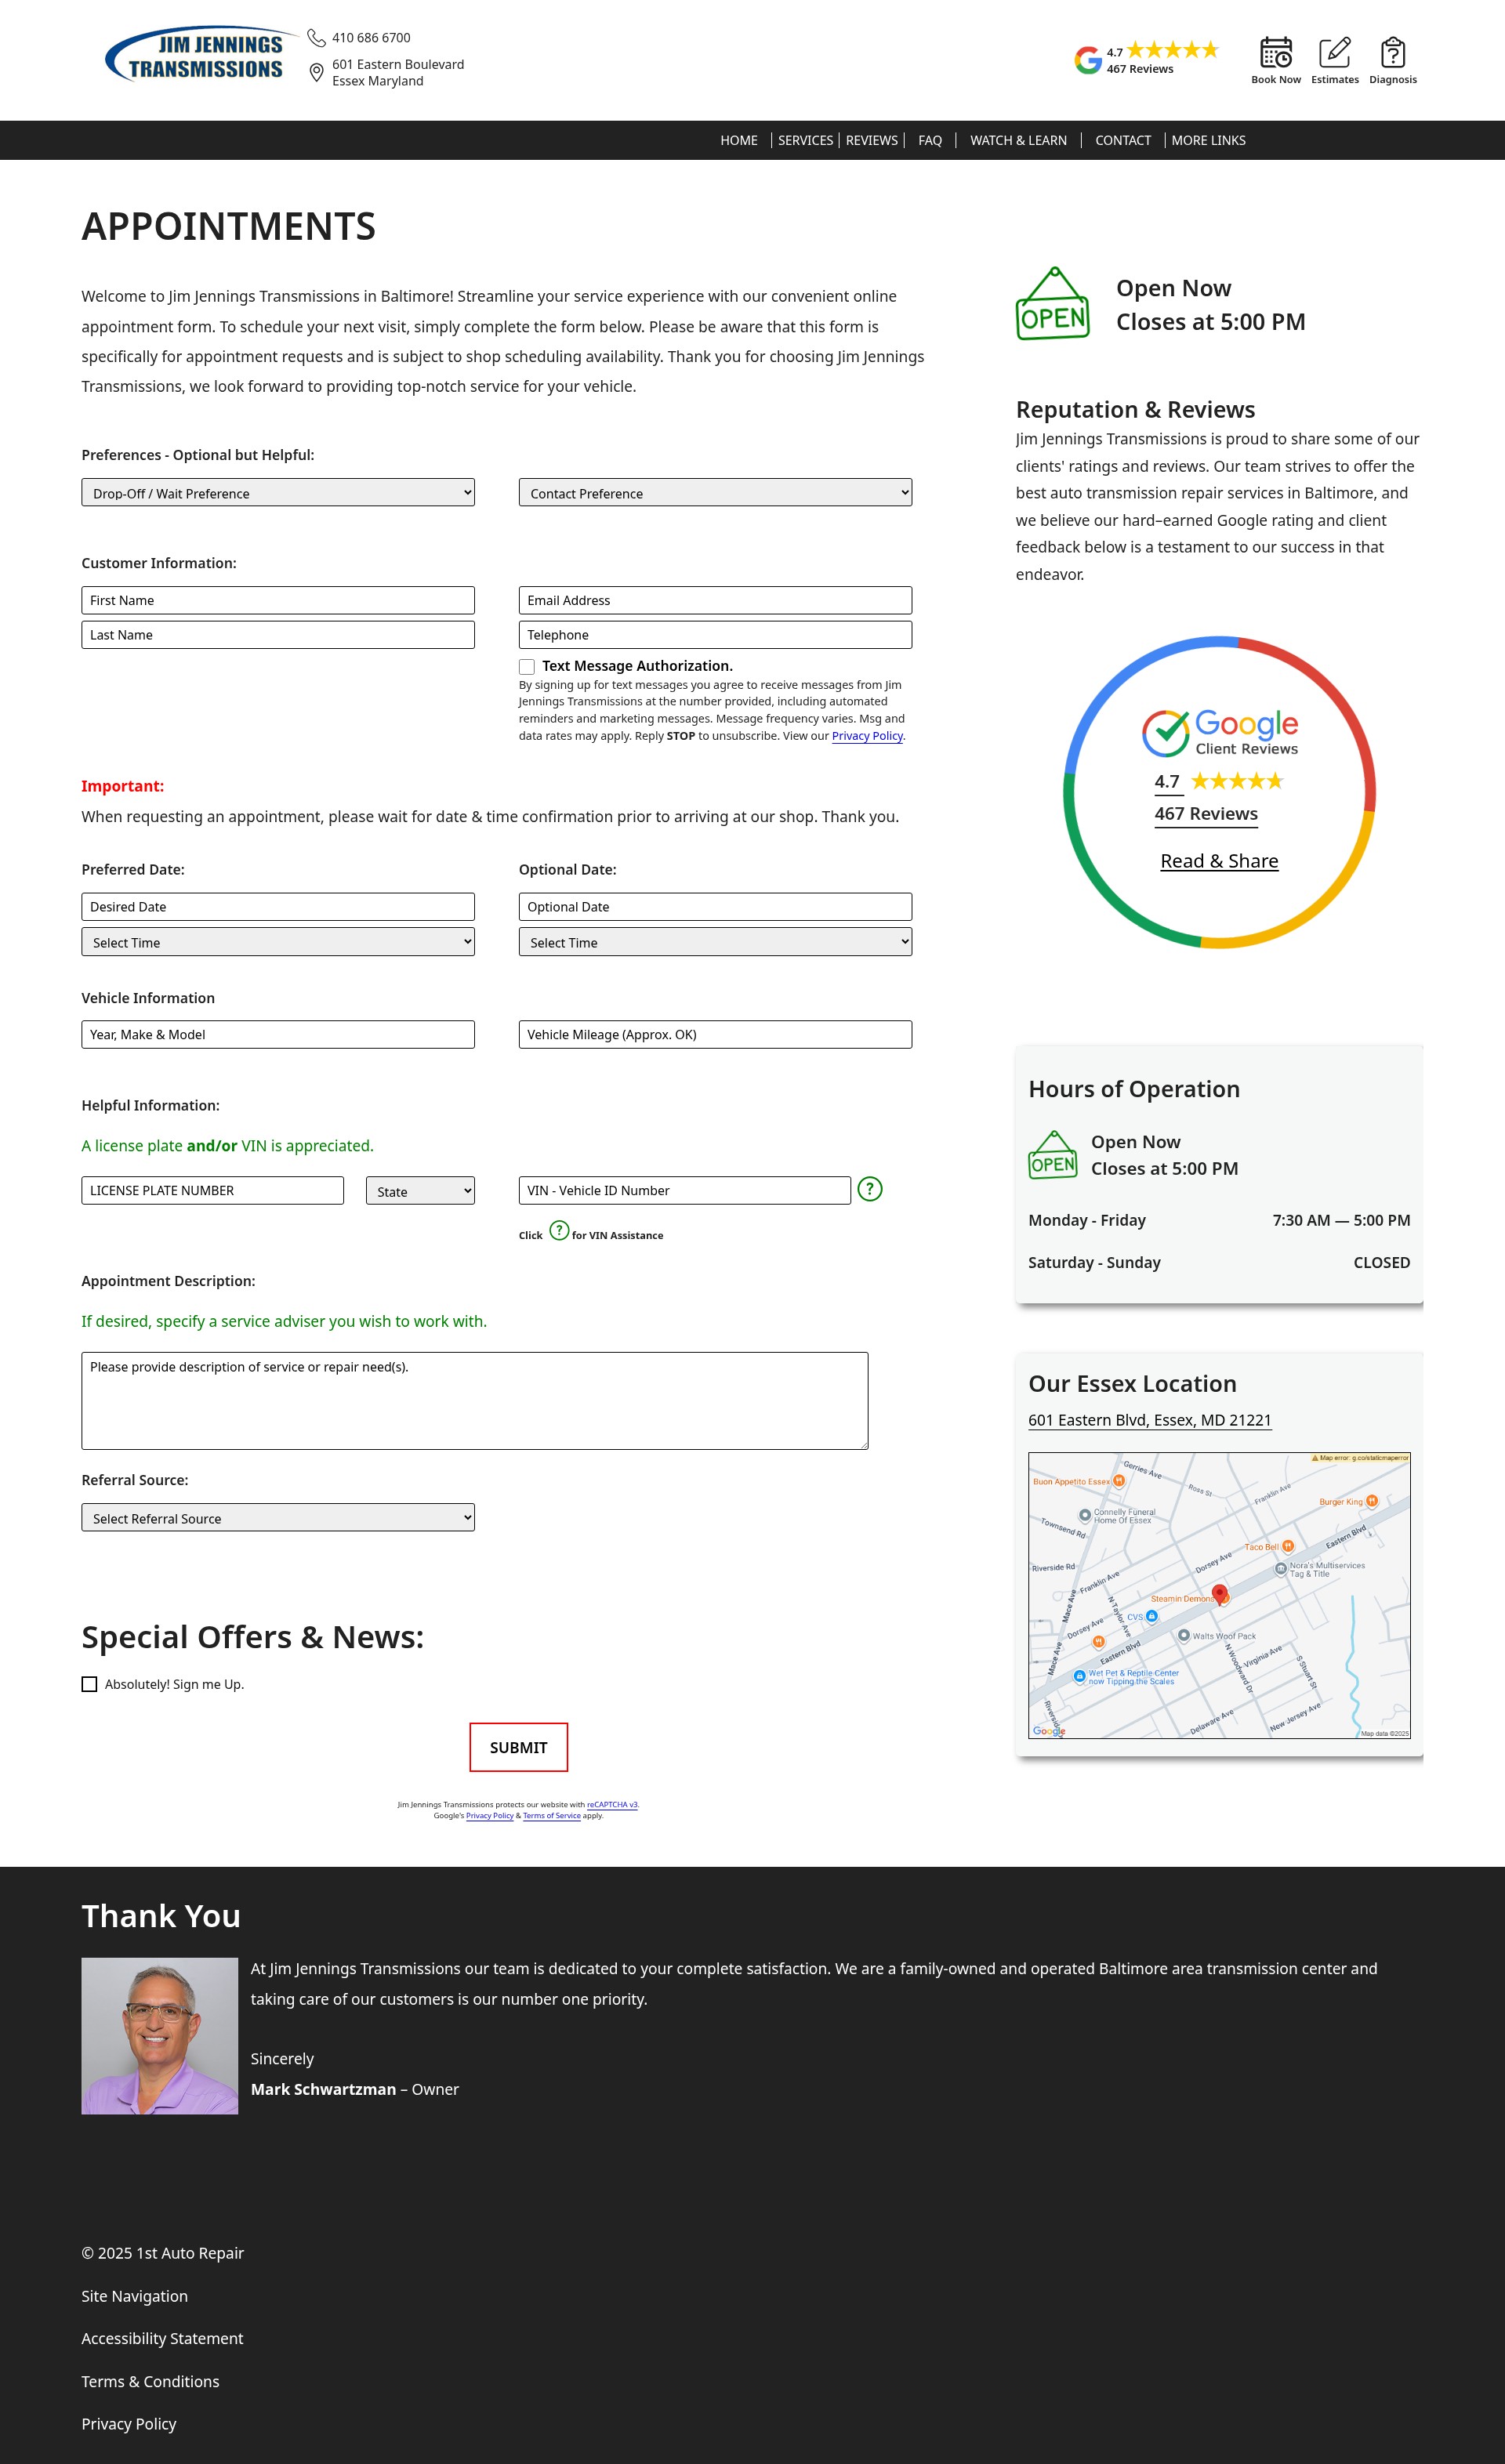Click the star rating in the header

click(1172, 50)
